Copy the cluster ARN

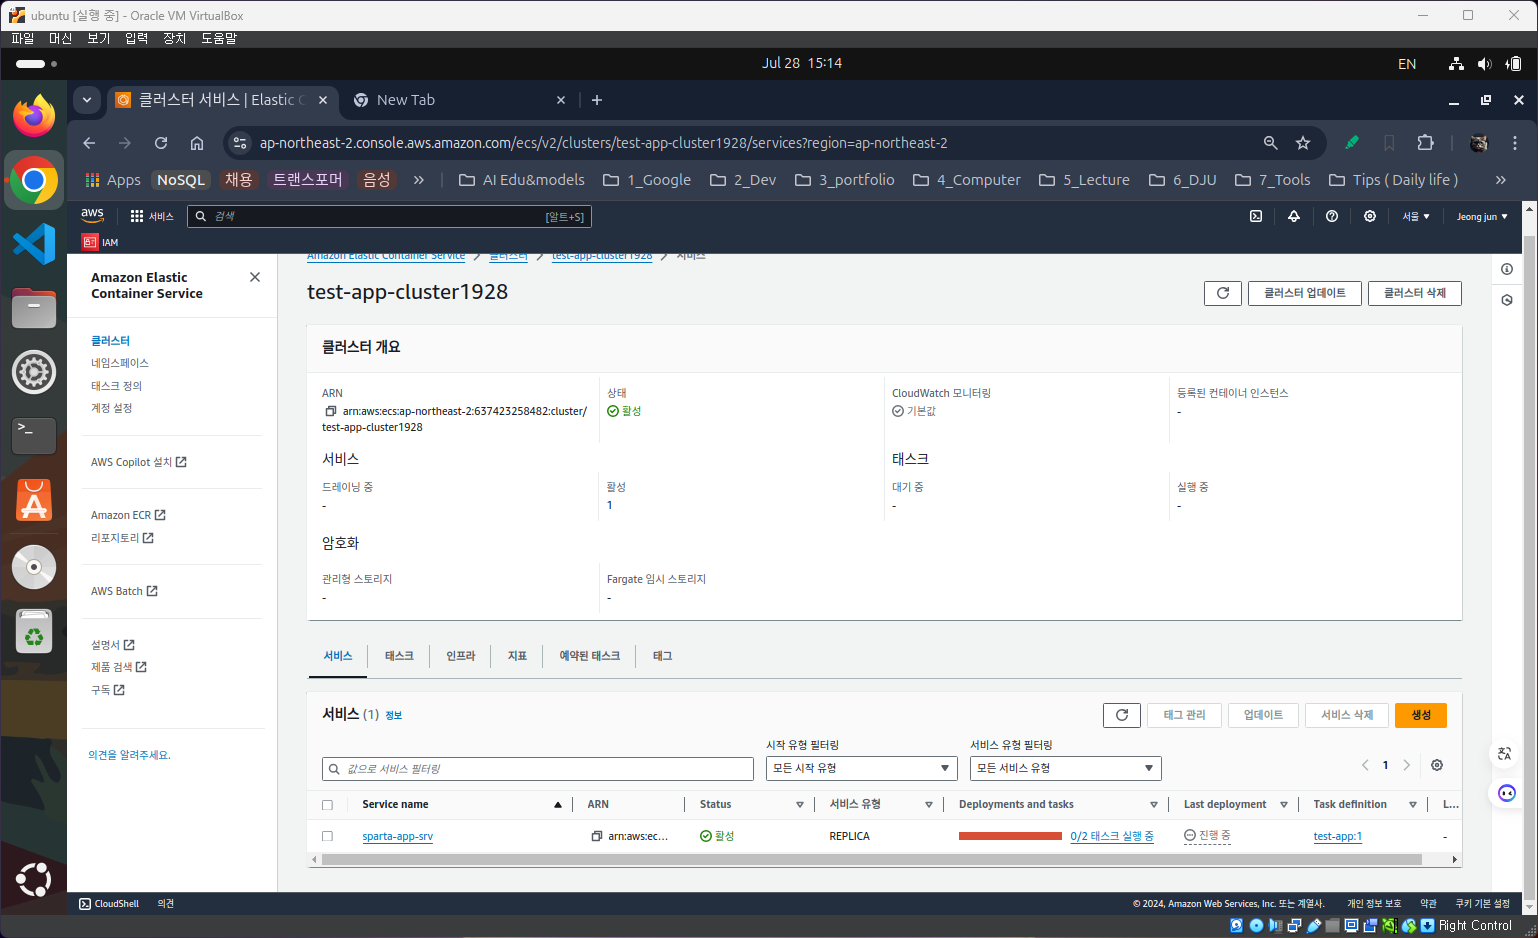pyautogui.click(x=331, y=411)
